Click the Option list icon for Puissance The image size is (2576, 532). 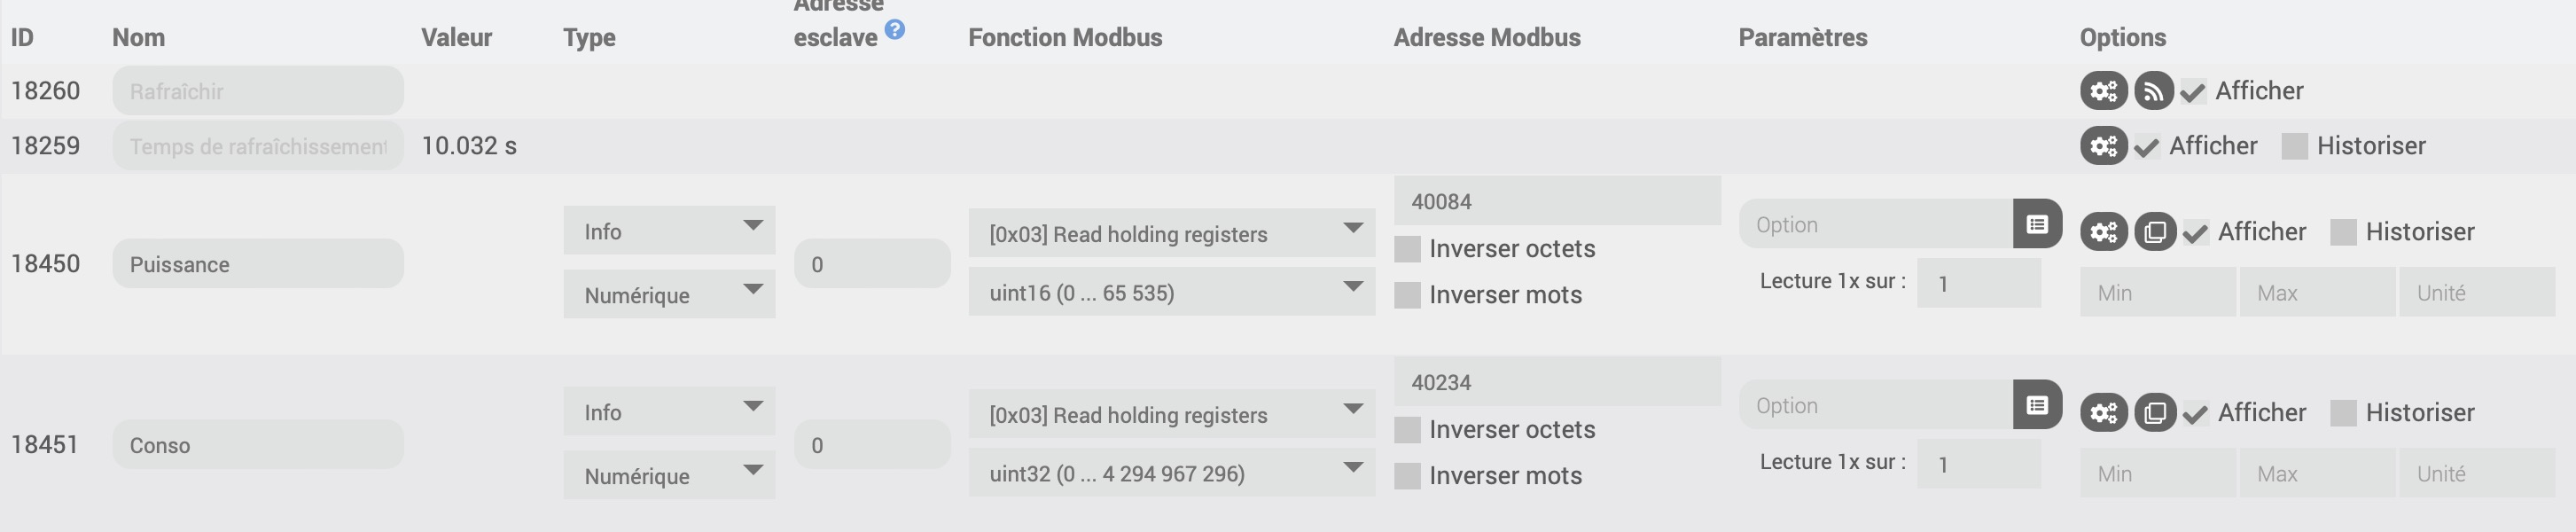click(x=2037, y=224)
